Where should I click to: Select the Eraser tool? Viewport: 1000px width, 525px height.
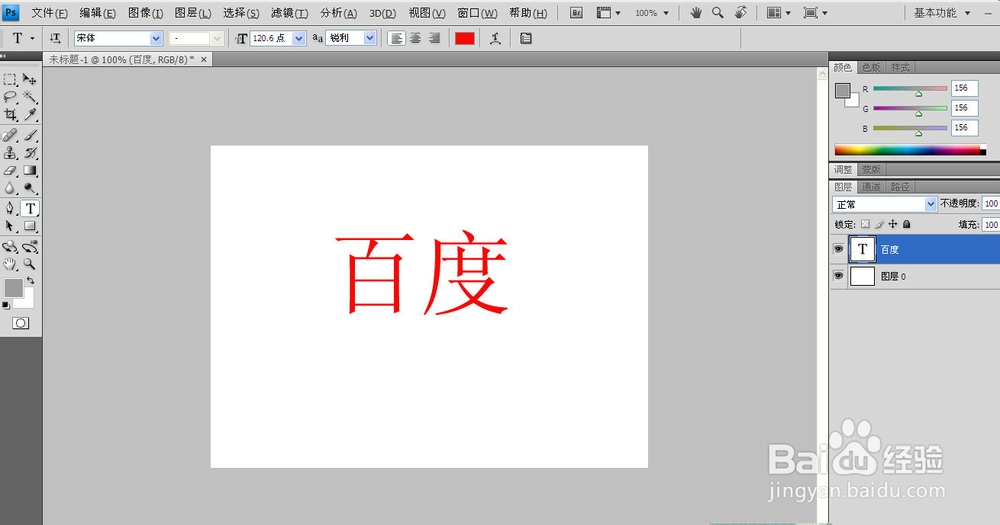[10, 170]
